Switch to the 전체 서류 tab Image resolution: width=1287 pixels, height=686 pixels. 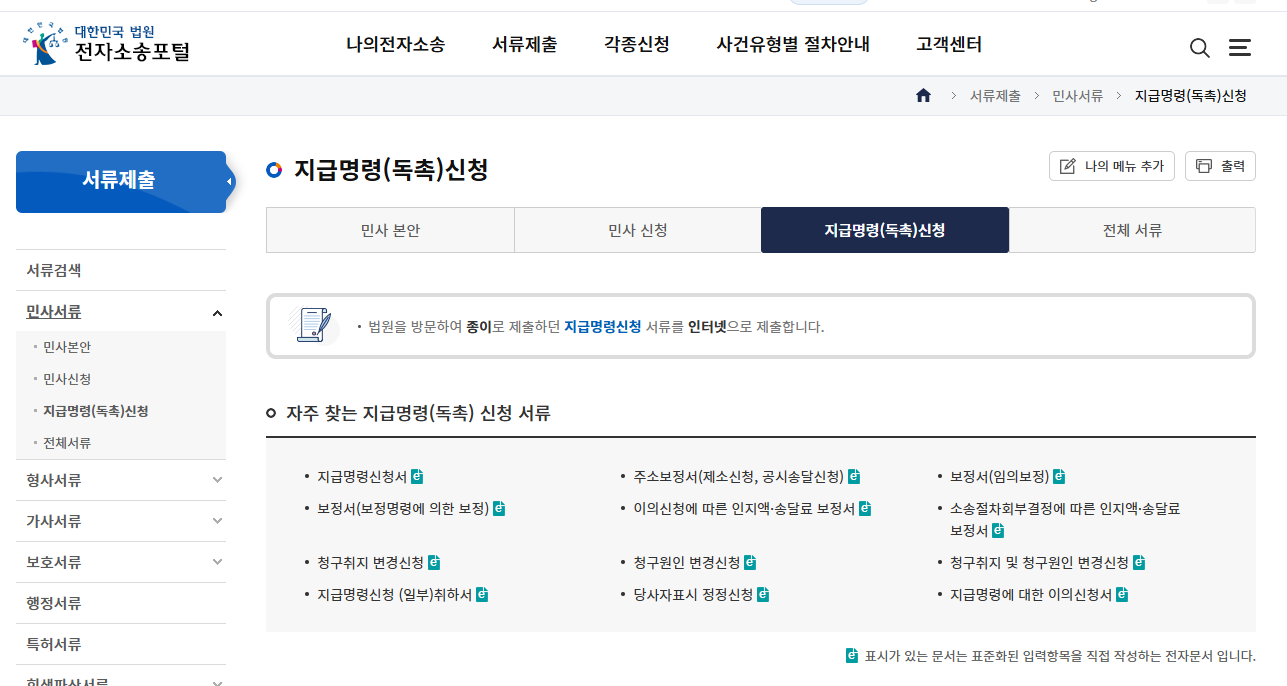[1131, 229]
